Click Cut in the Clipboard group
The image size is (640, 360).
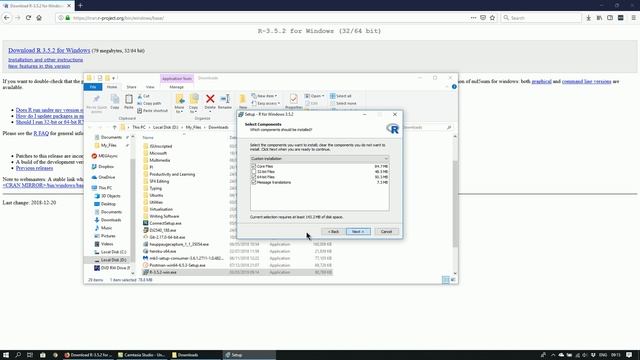(143, 96)
